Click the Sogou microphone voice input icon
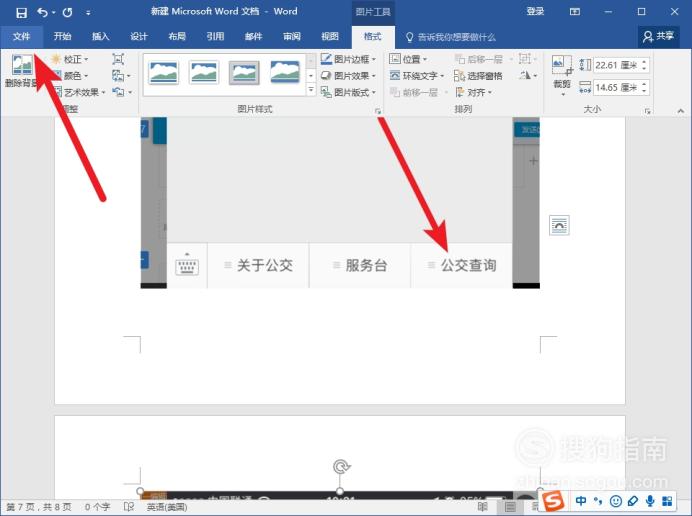 point(650,501)
